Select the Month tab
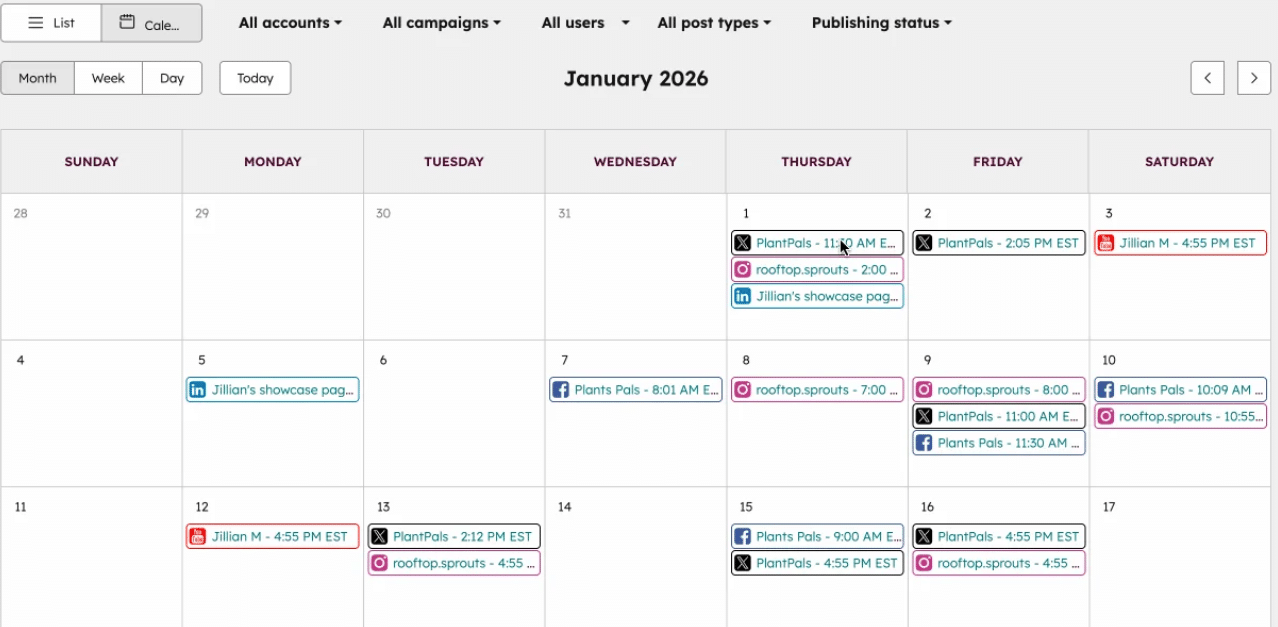Viewport: 1278px width, 627px height. [37, 77]
